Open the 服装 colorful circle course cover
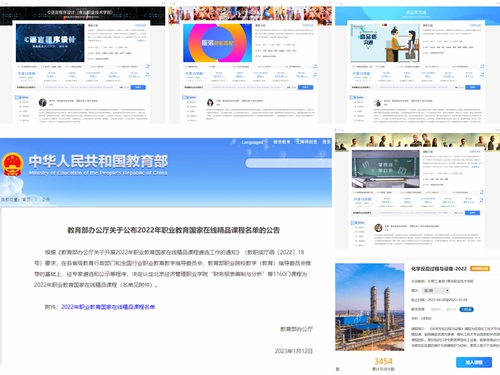500x375 pixels. [217, 43]
